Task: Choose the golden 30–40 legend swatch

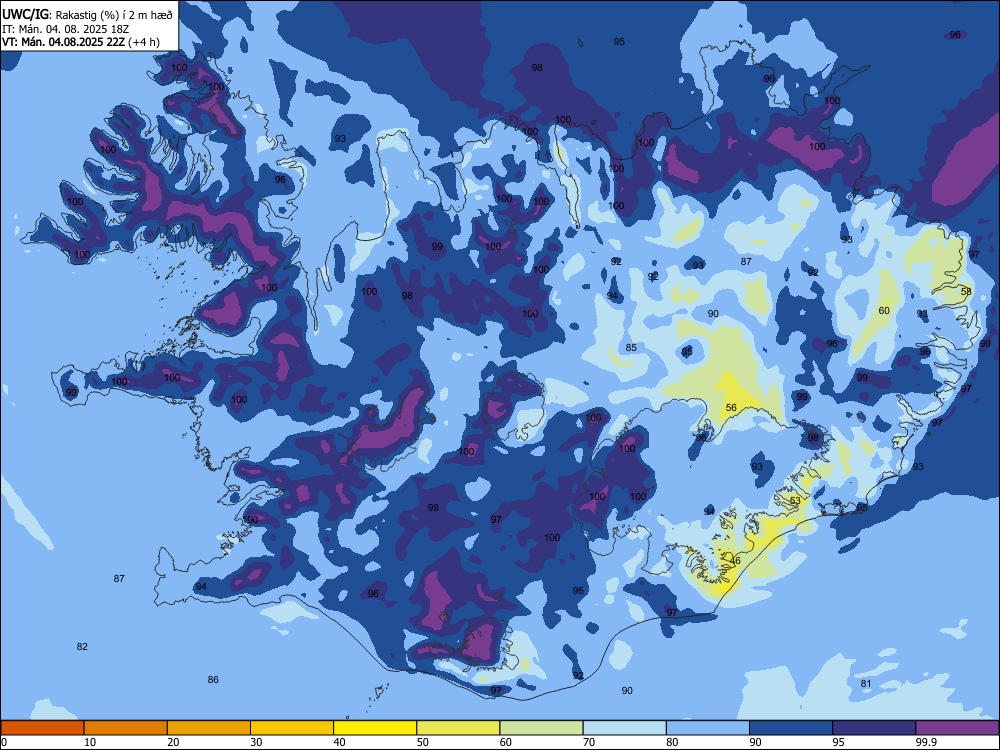Action: 292,728
